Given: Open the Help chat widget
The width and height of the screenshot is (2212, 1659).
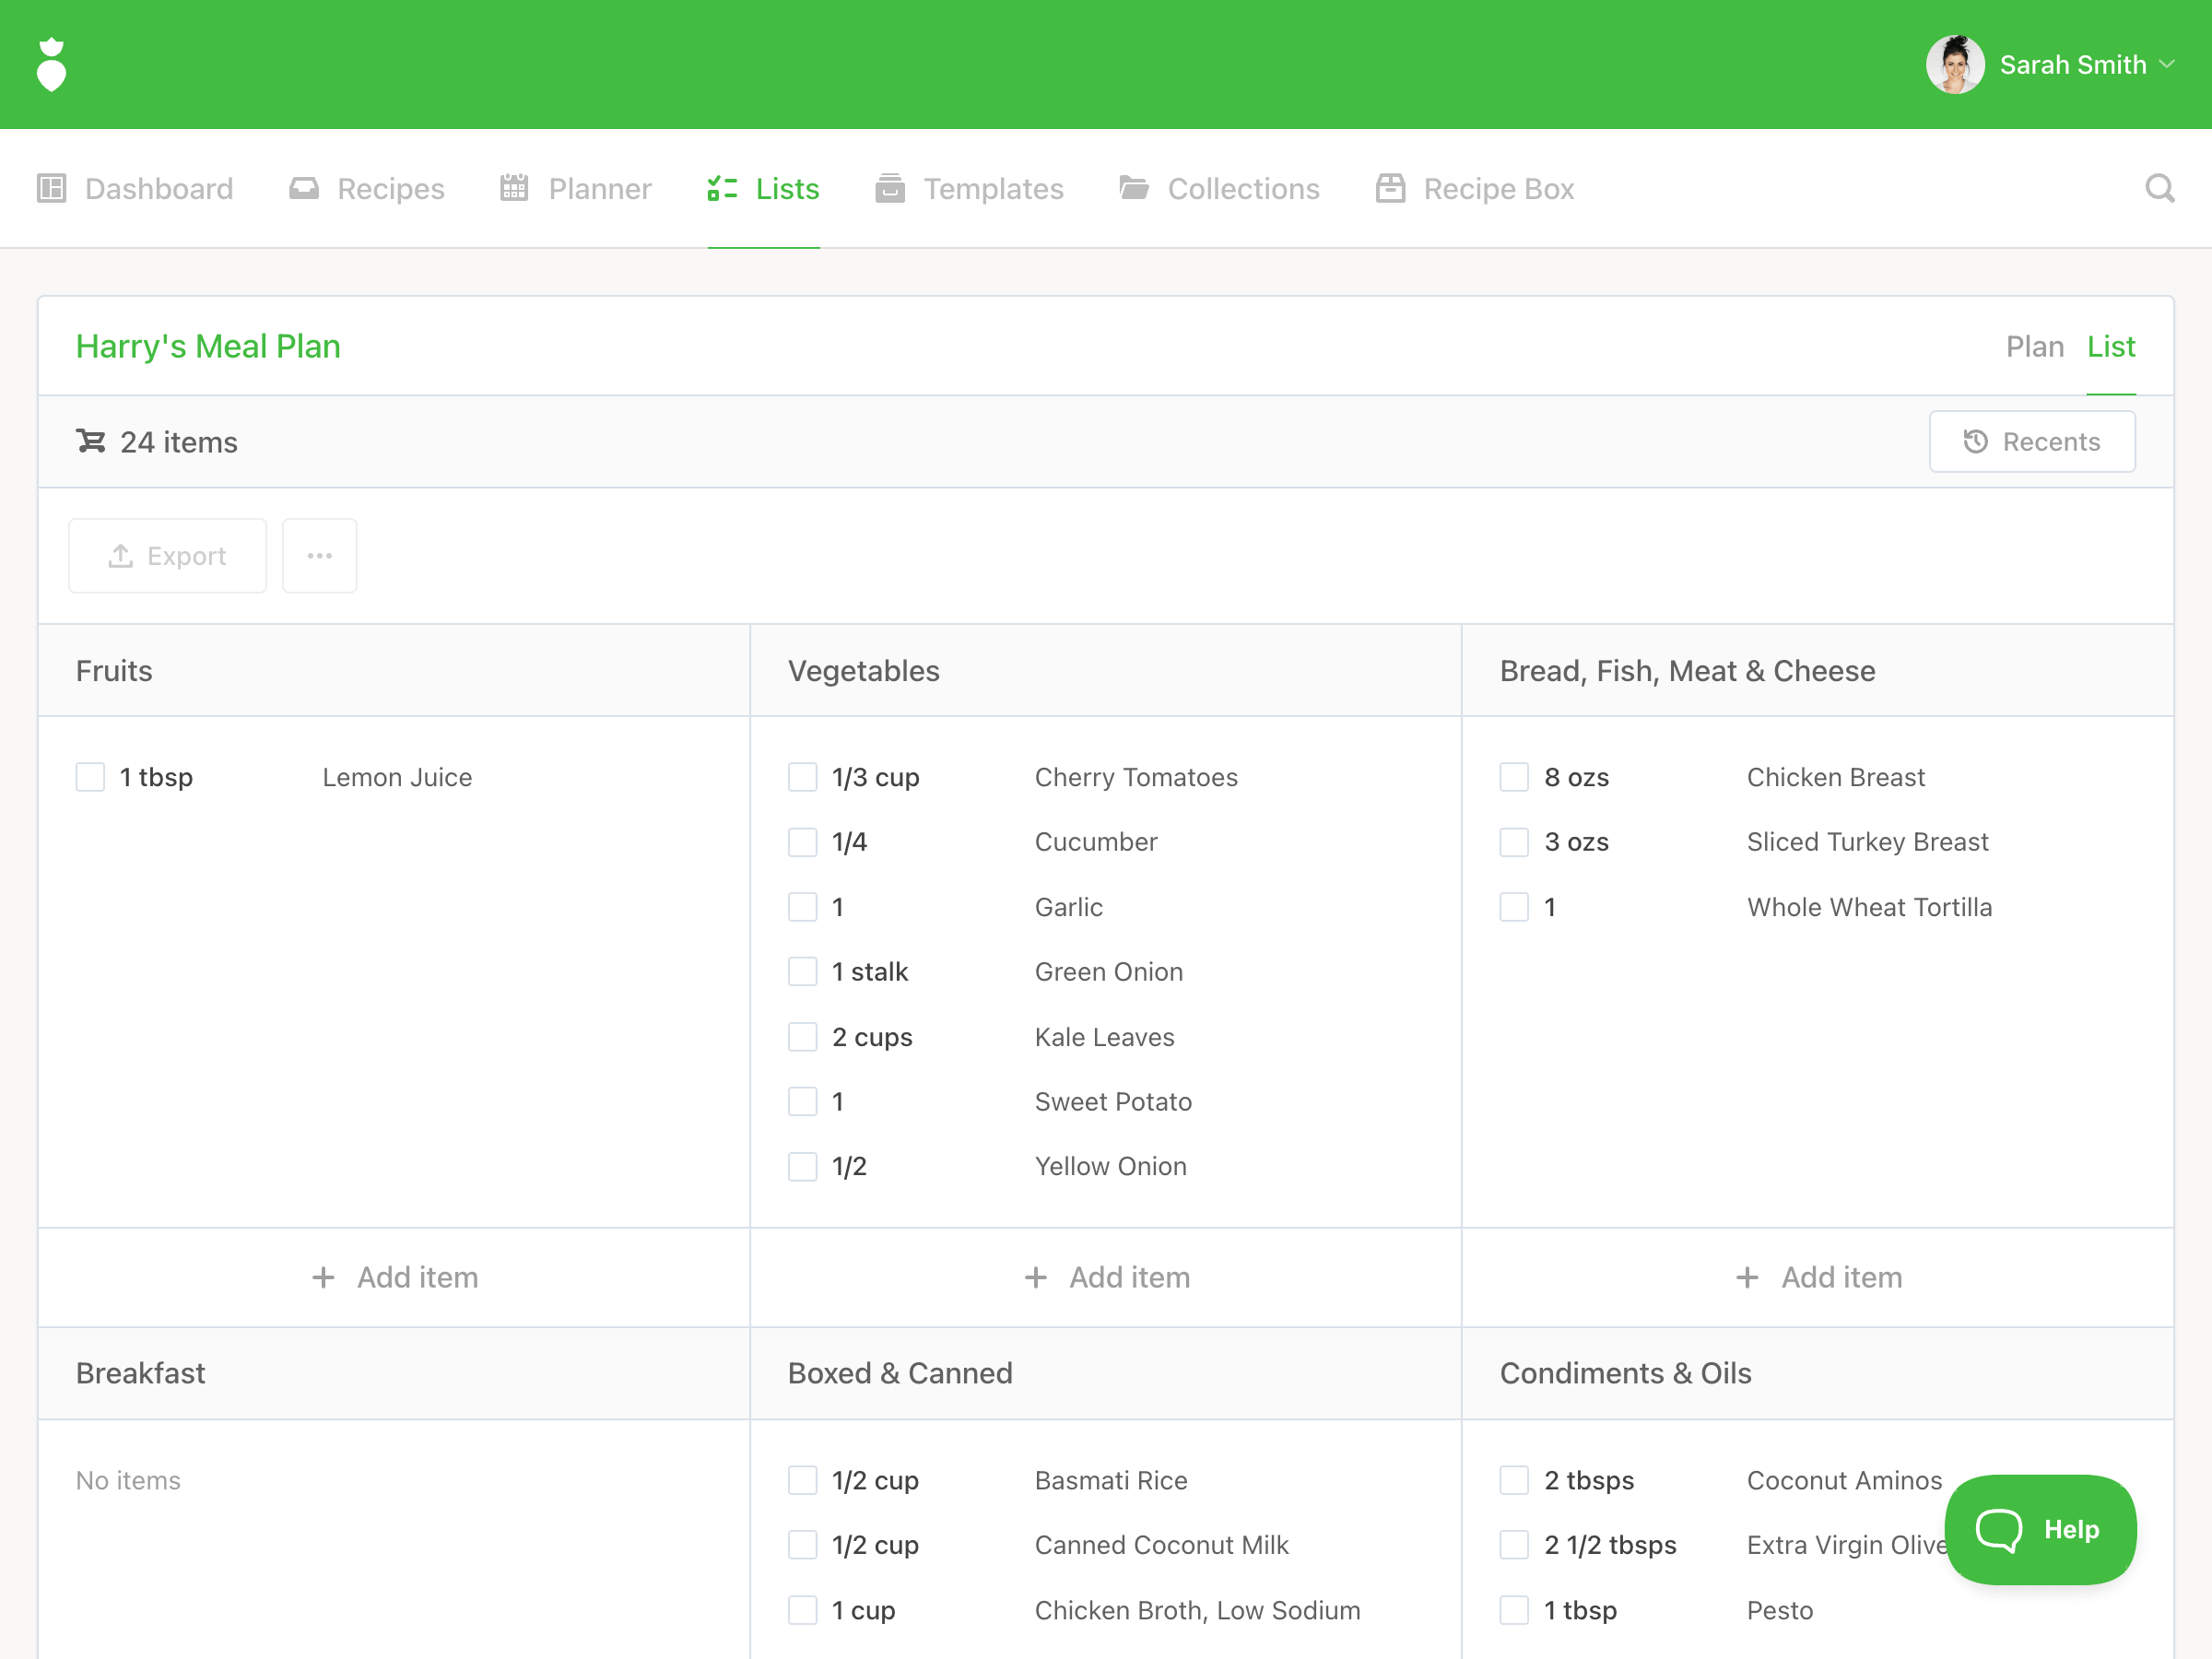Looking at the screenshot, I should 2039,1529.
